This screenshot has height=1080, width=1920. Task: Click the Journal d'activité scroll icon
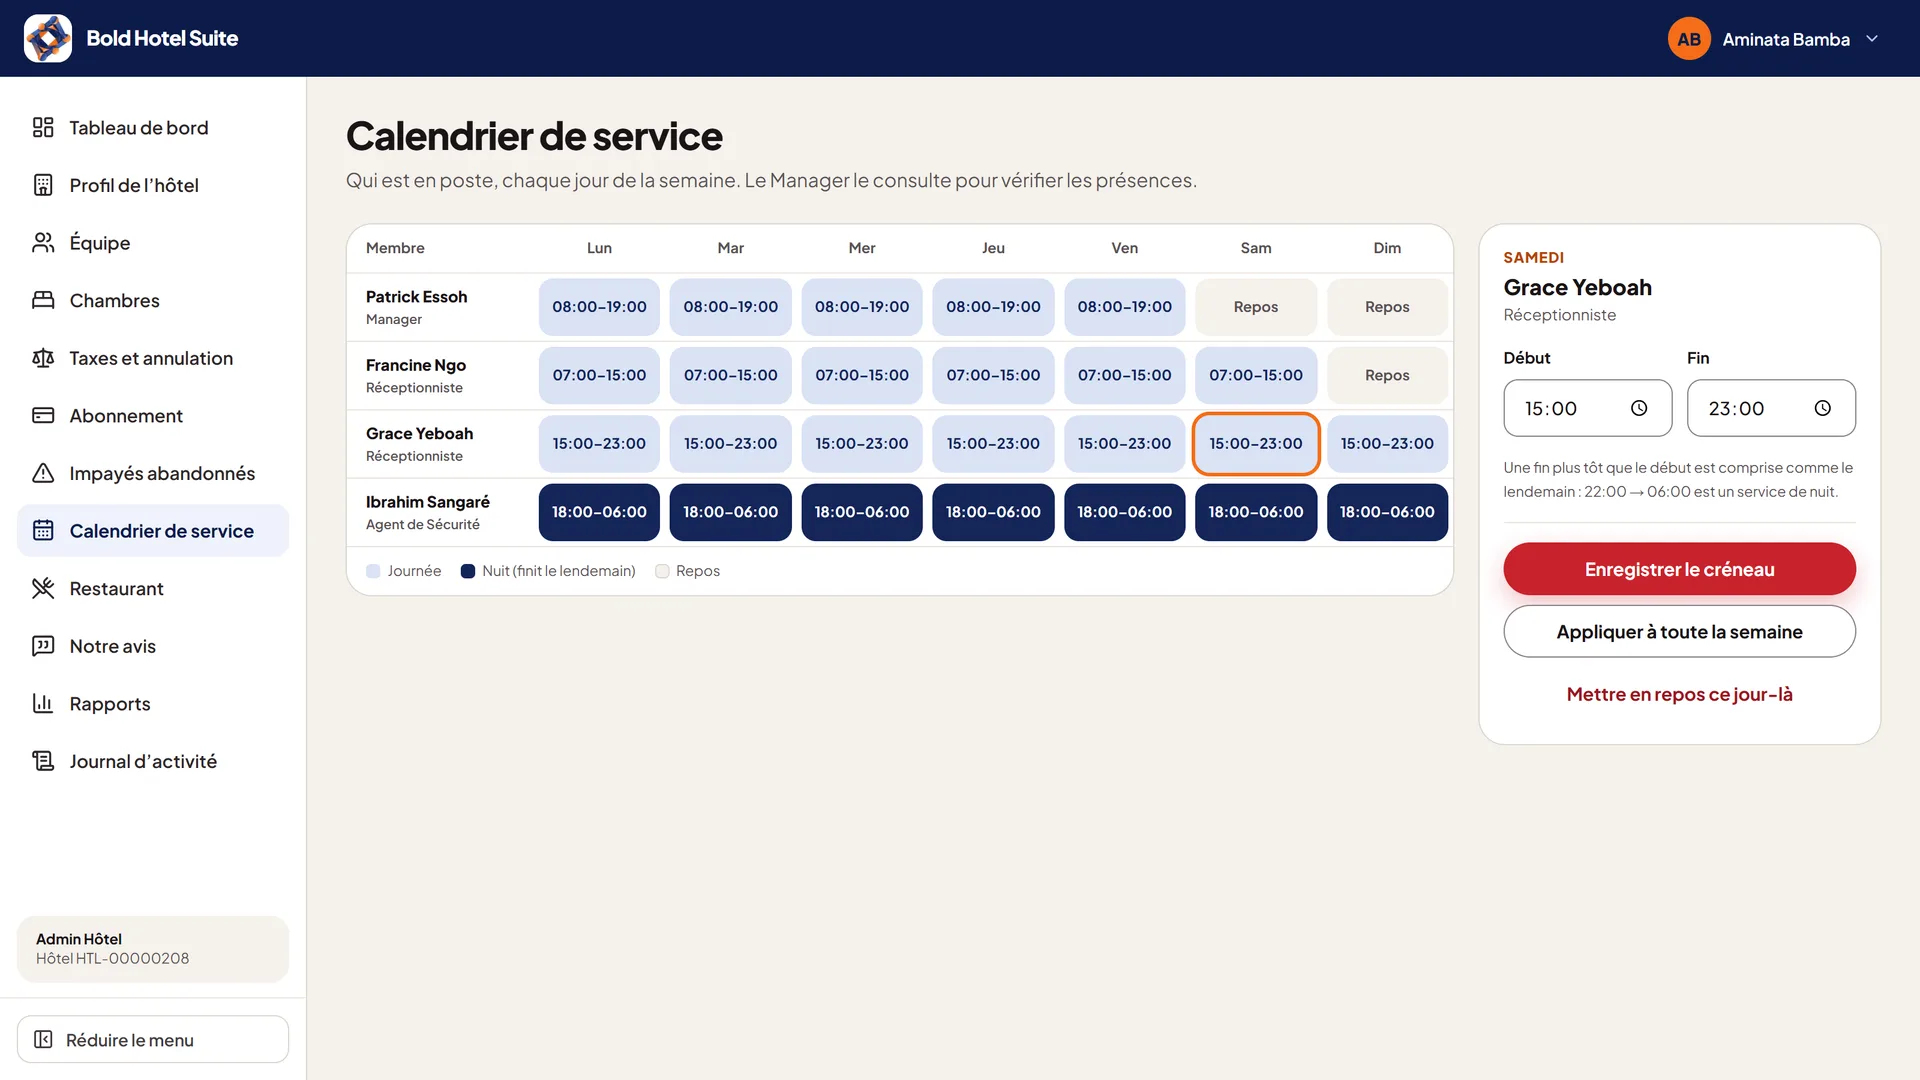(43, 761)
